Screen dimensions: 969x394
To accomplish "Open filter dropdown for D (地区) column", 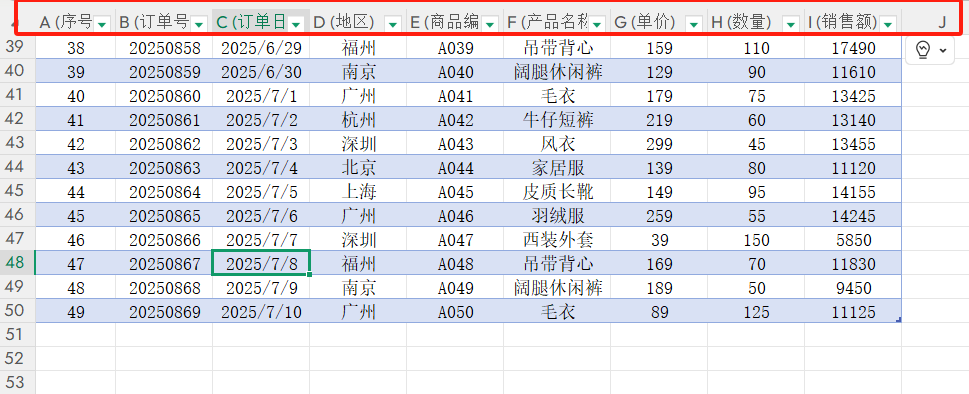I will pyautogui.click(x=393, y=24).
